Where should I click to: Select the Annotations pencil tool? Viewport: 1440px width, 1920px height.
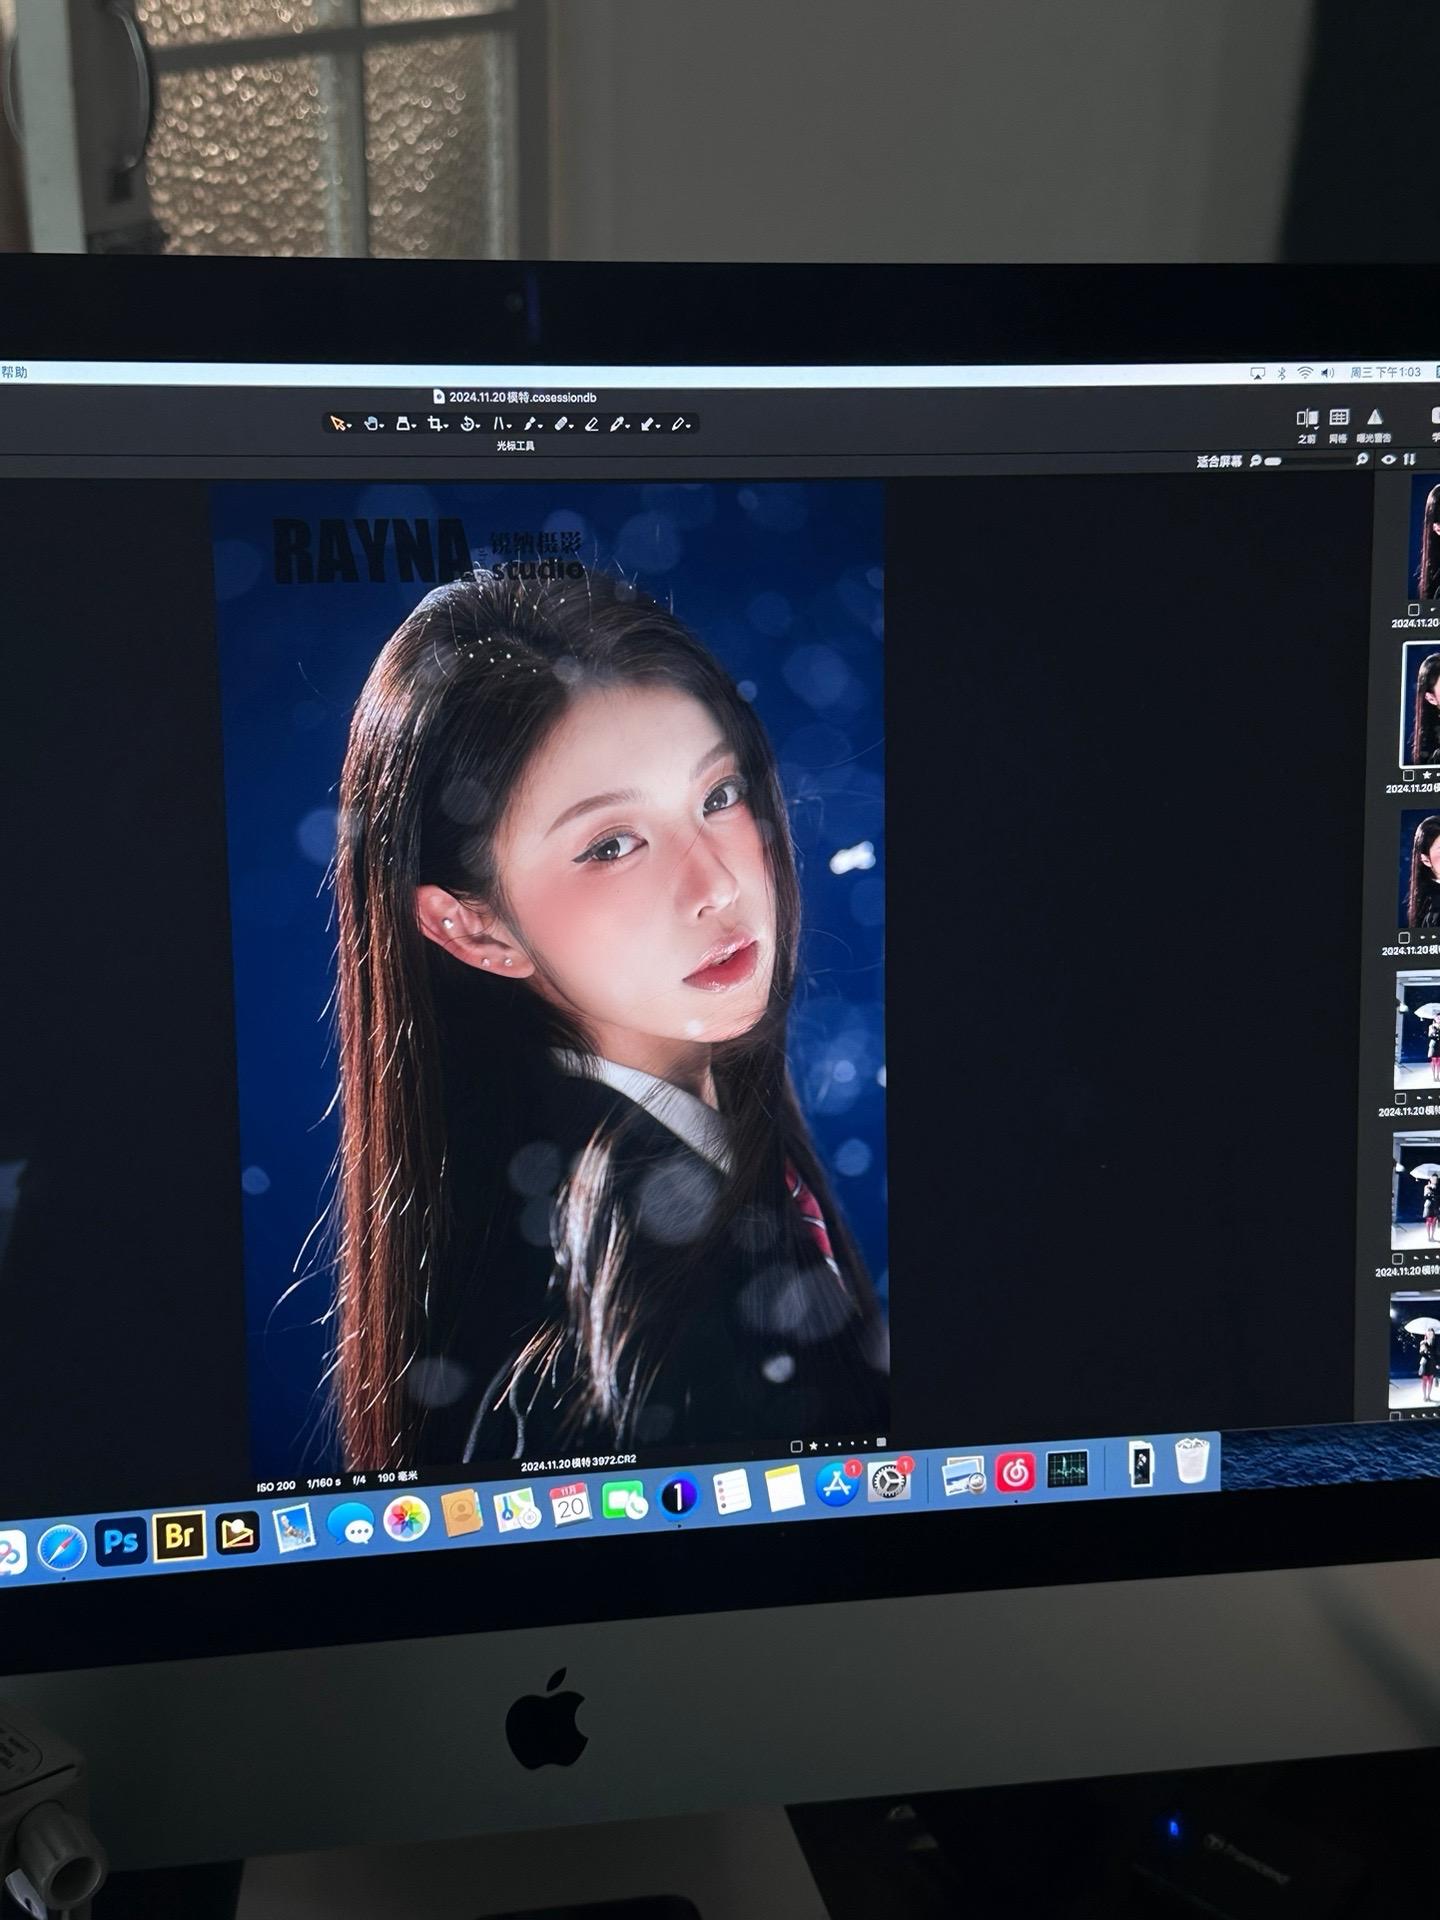coord(680,424)
